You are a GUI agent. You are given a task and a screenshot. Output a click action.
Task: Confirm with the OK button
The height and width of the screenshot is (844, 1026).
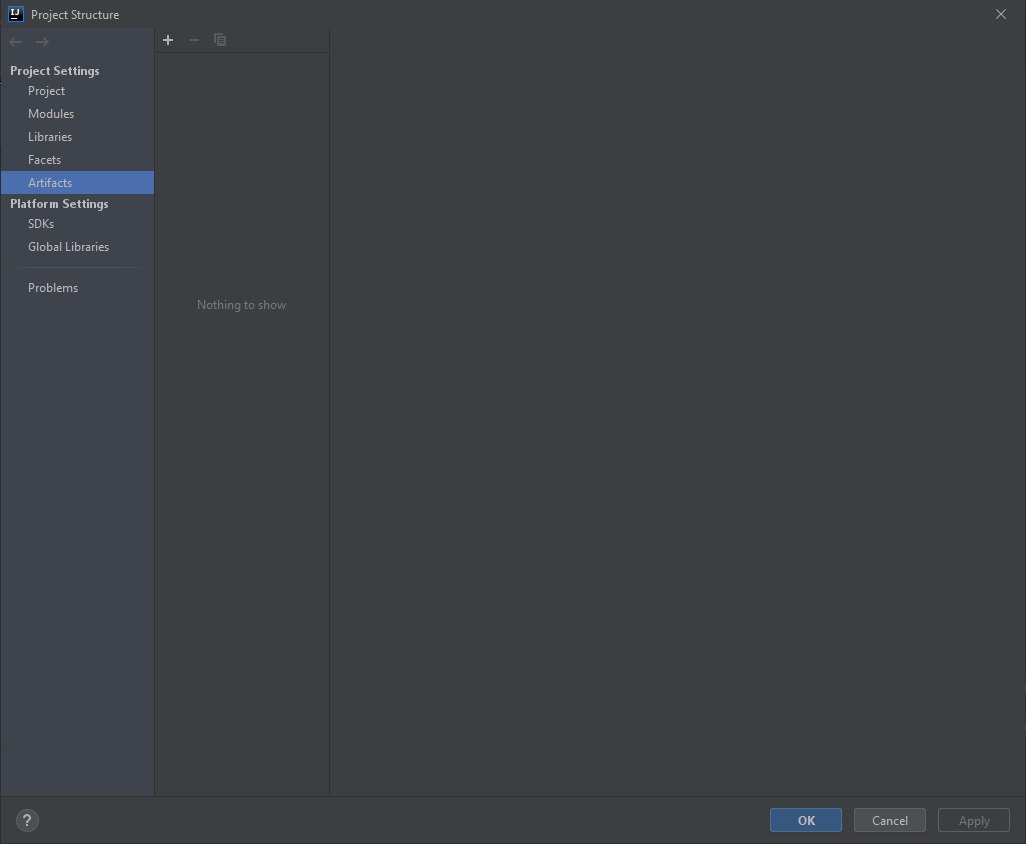coord(805,820)
